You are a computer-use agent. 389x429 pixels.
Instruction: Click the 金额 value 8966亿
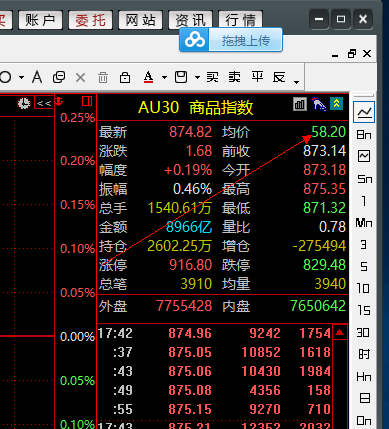click(x=189, y=227)
